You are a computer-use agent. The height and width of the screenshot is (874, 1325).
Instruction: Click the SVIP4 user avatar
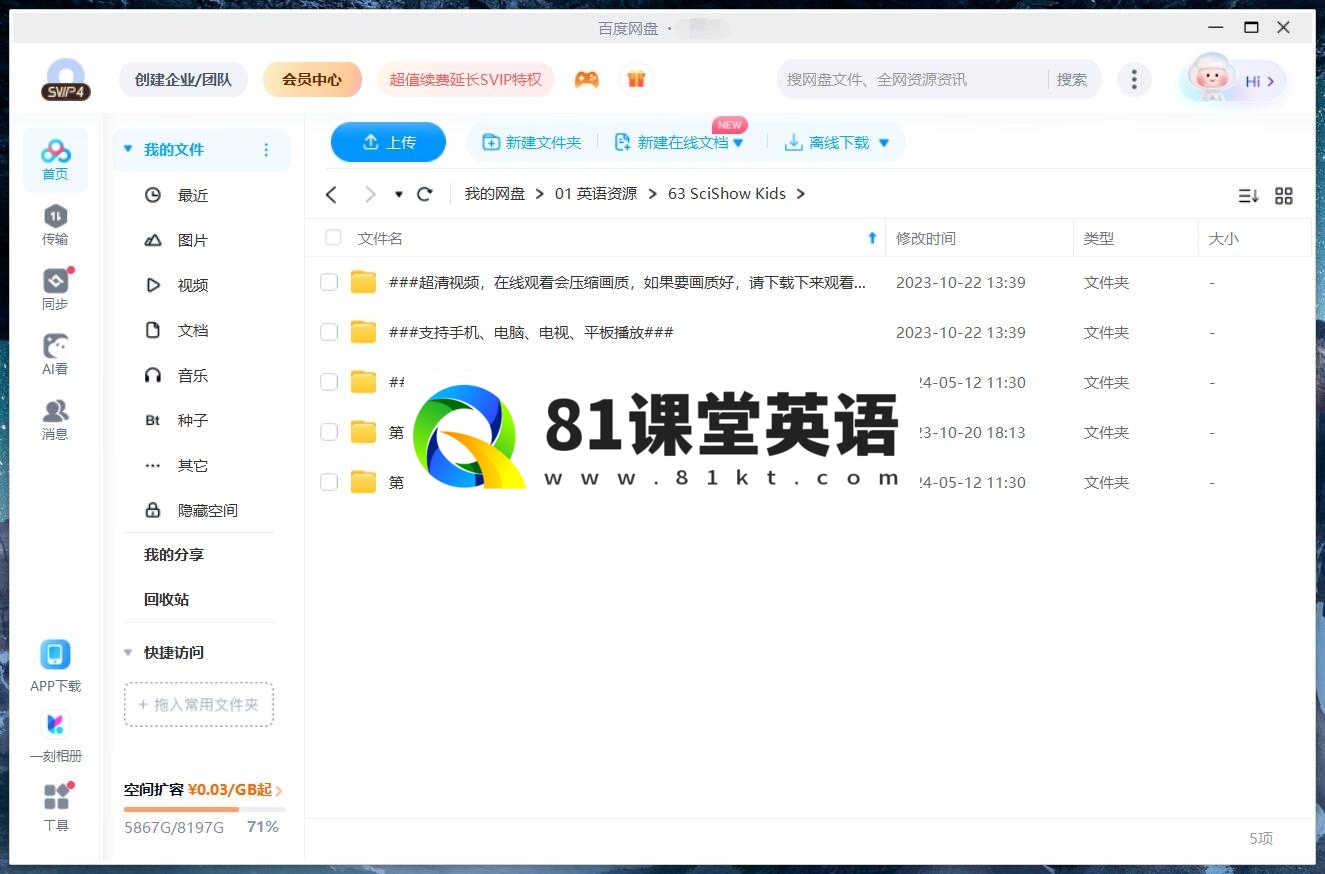point(66,79)
